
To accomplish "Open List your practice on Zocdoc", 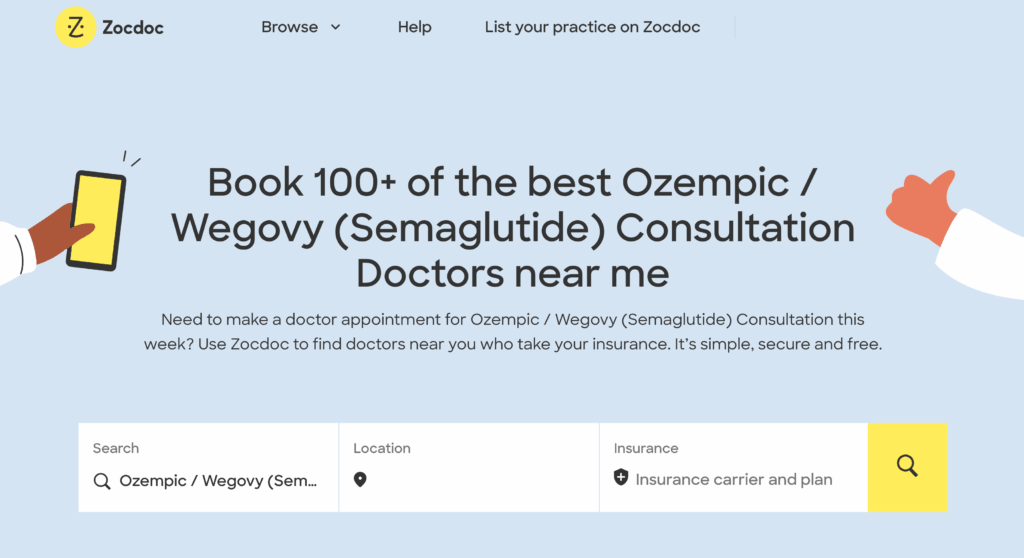I will (592, 27).
